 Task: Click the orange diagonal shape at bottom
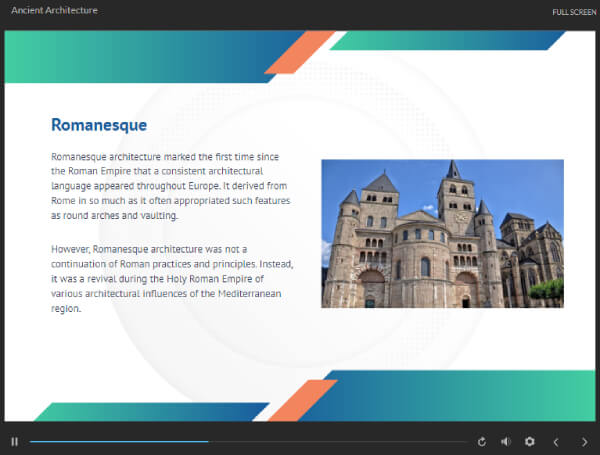tap(301, 400)
